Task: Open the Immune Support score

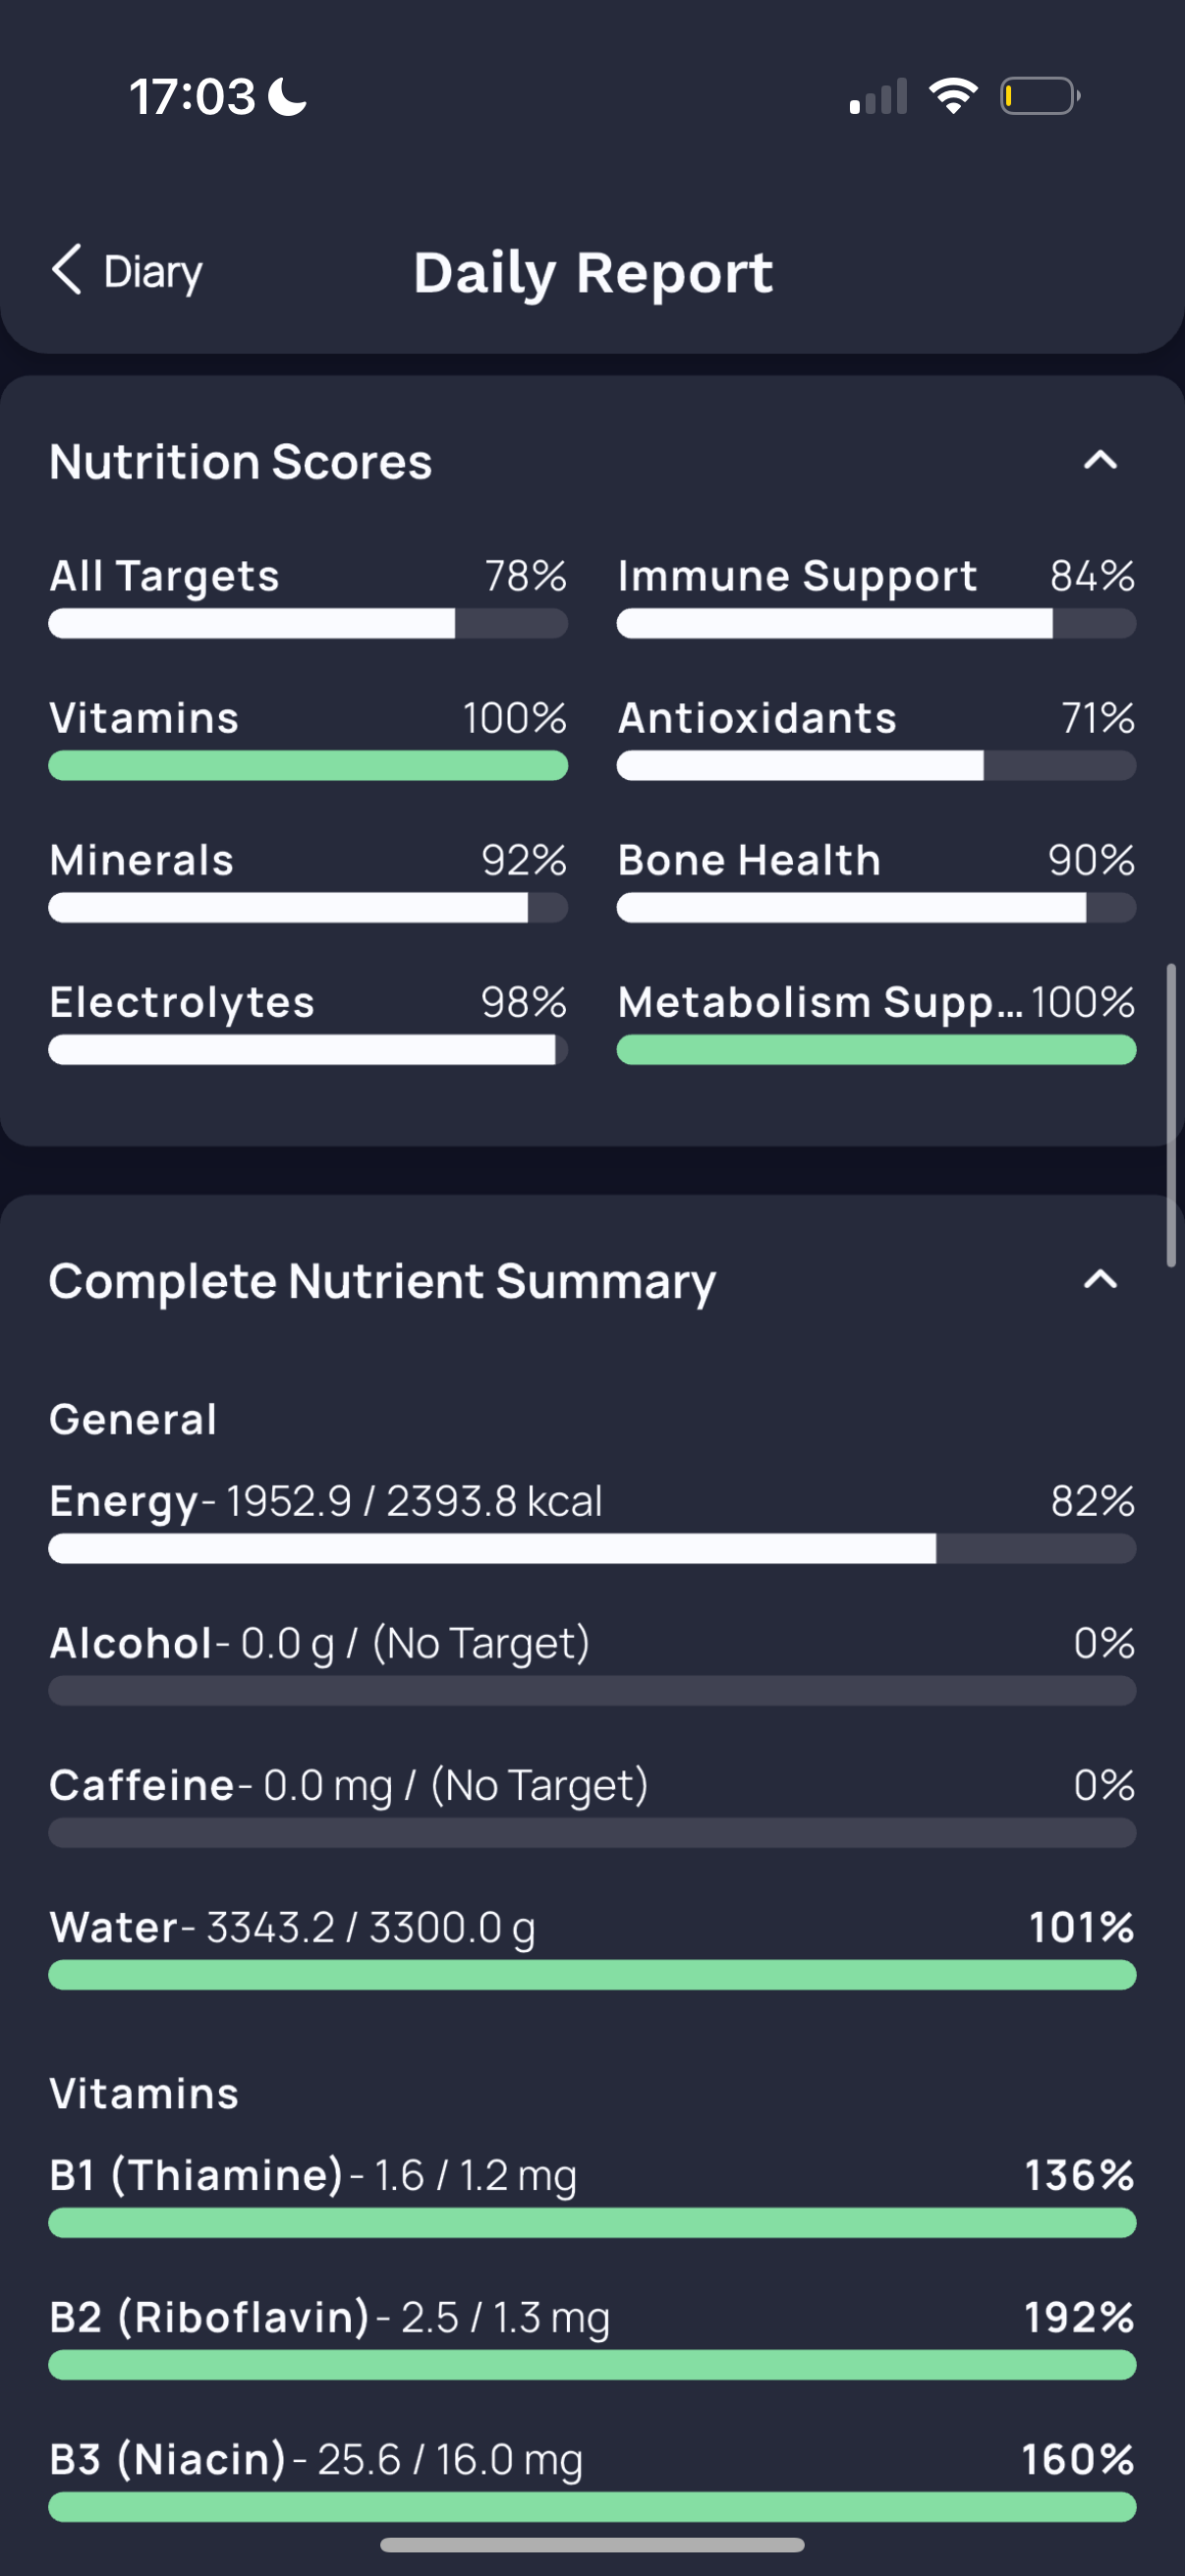Action: click(x=876, y=596)
